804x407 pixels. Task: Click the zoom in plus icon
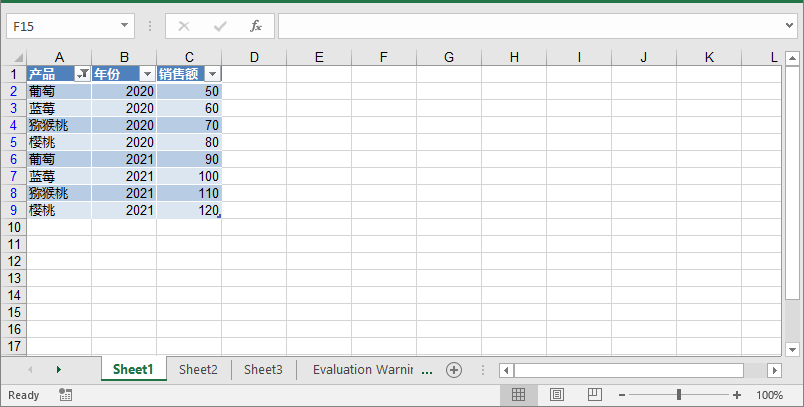(737, 395)
